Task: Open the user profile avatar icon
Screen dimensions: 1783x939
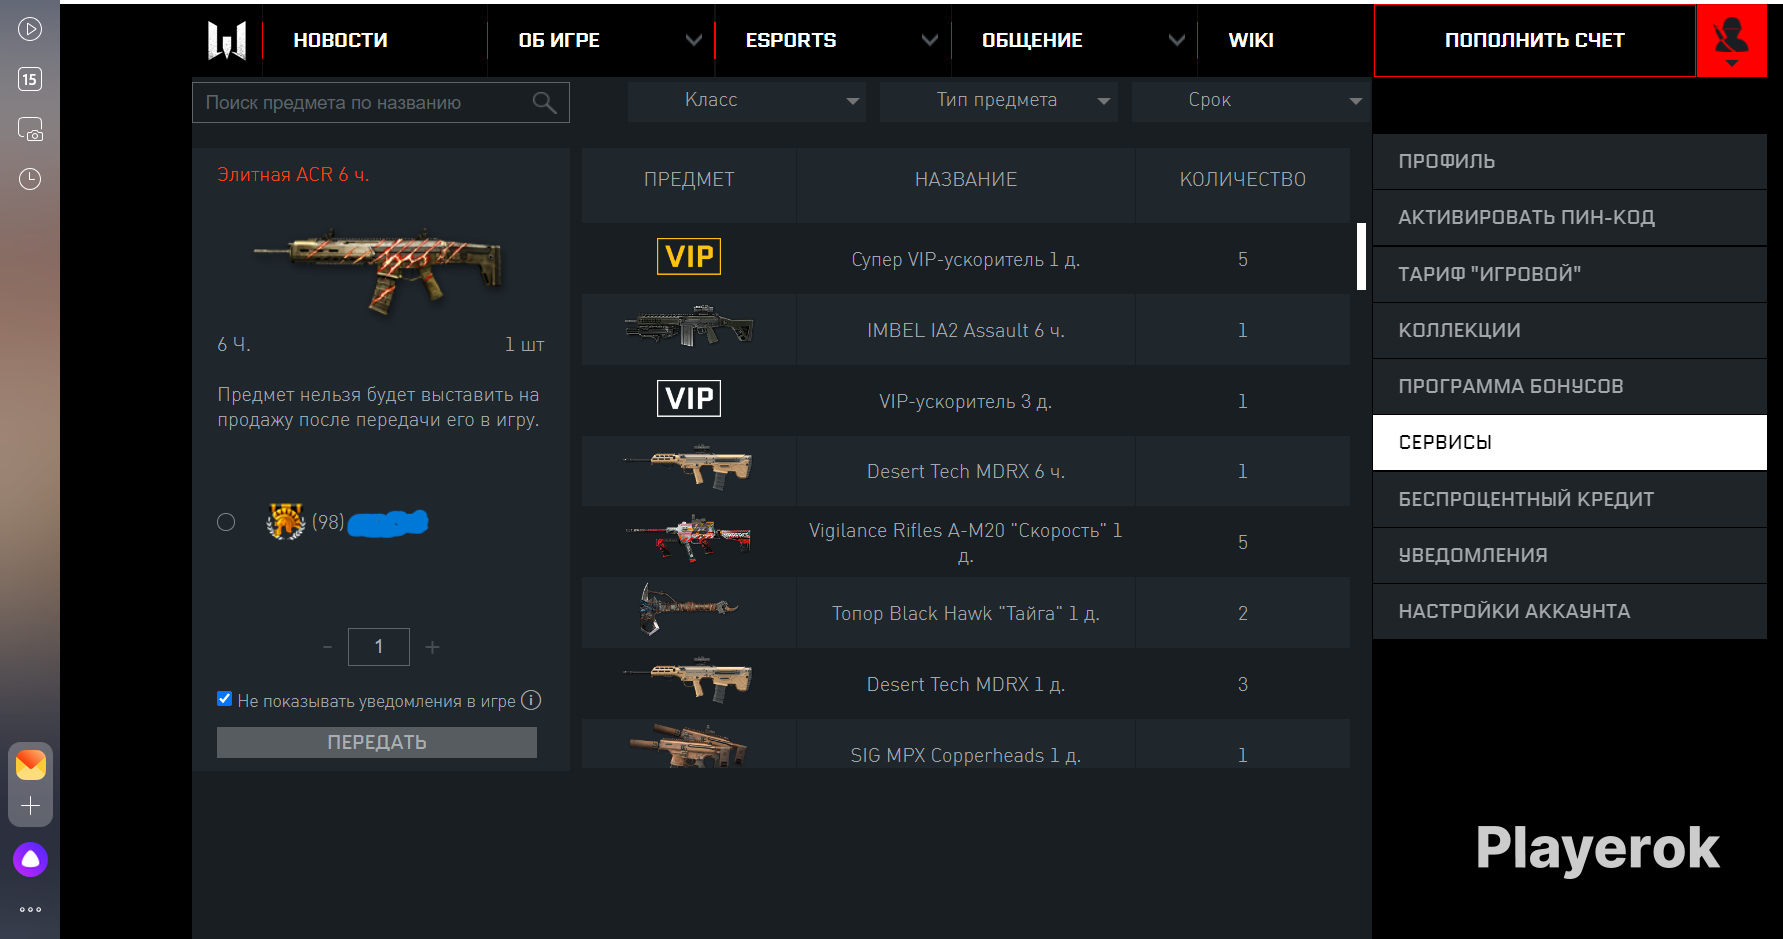Action: 1731,40
